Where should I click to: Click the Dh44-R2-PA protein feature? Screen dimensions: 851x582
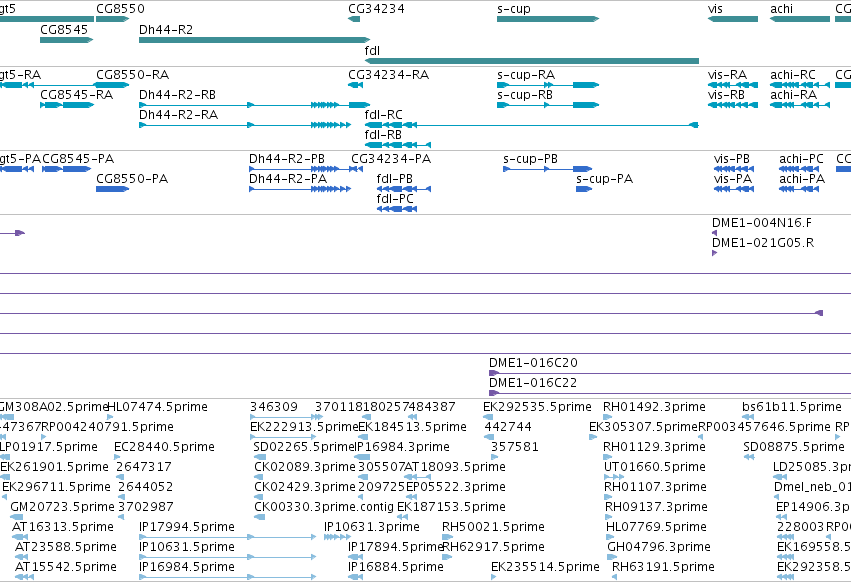point(300,189)
